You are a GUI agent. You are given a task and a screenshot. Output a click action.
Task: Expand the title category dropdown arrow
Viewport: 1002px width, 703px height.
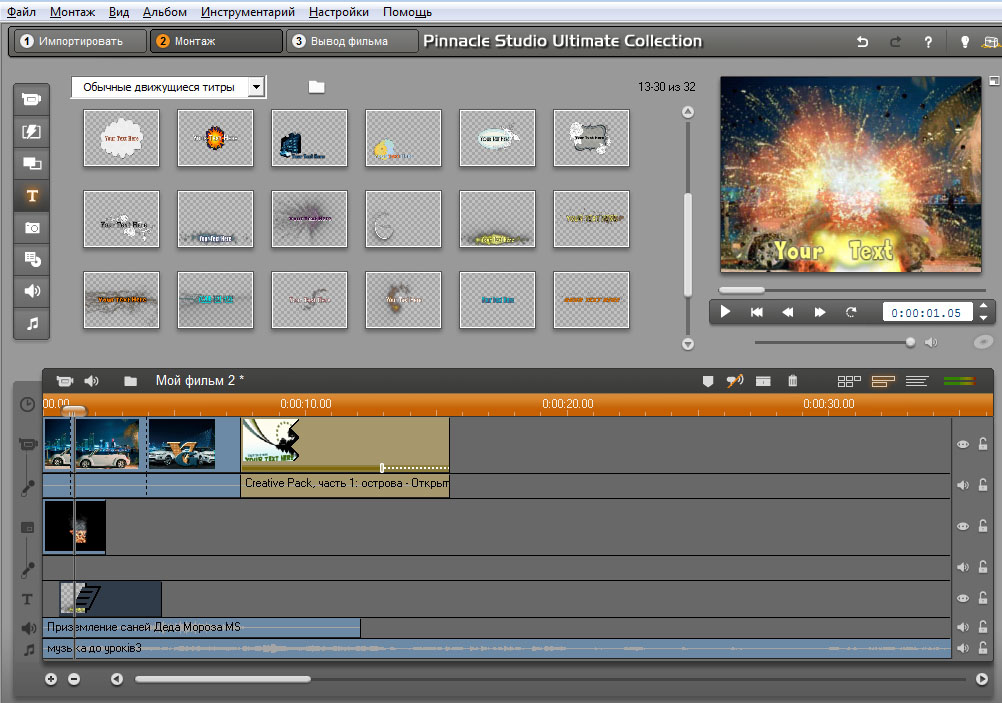click(x=256, y=88)
